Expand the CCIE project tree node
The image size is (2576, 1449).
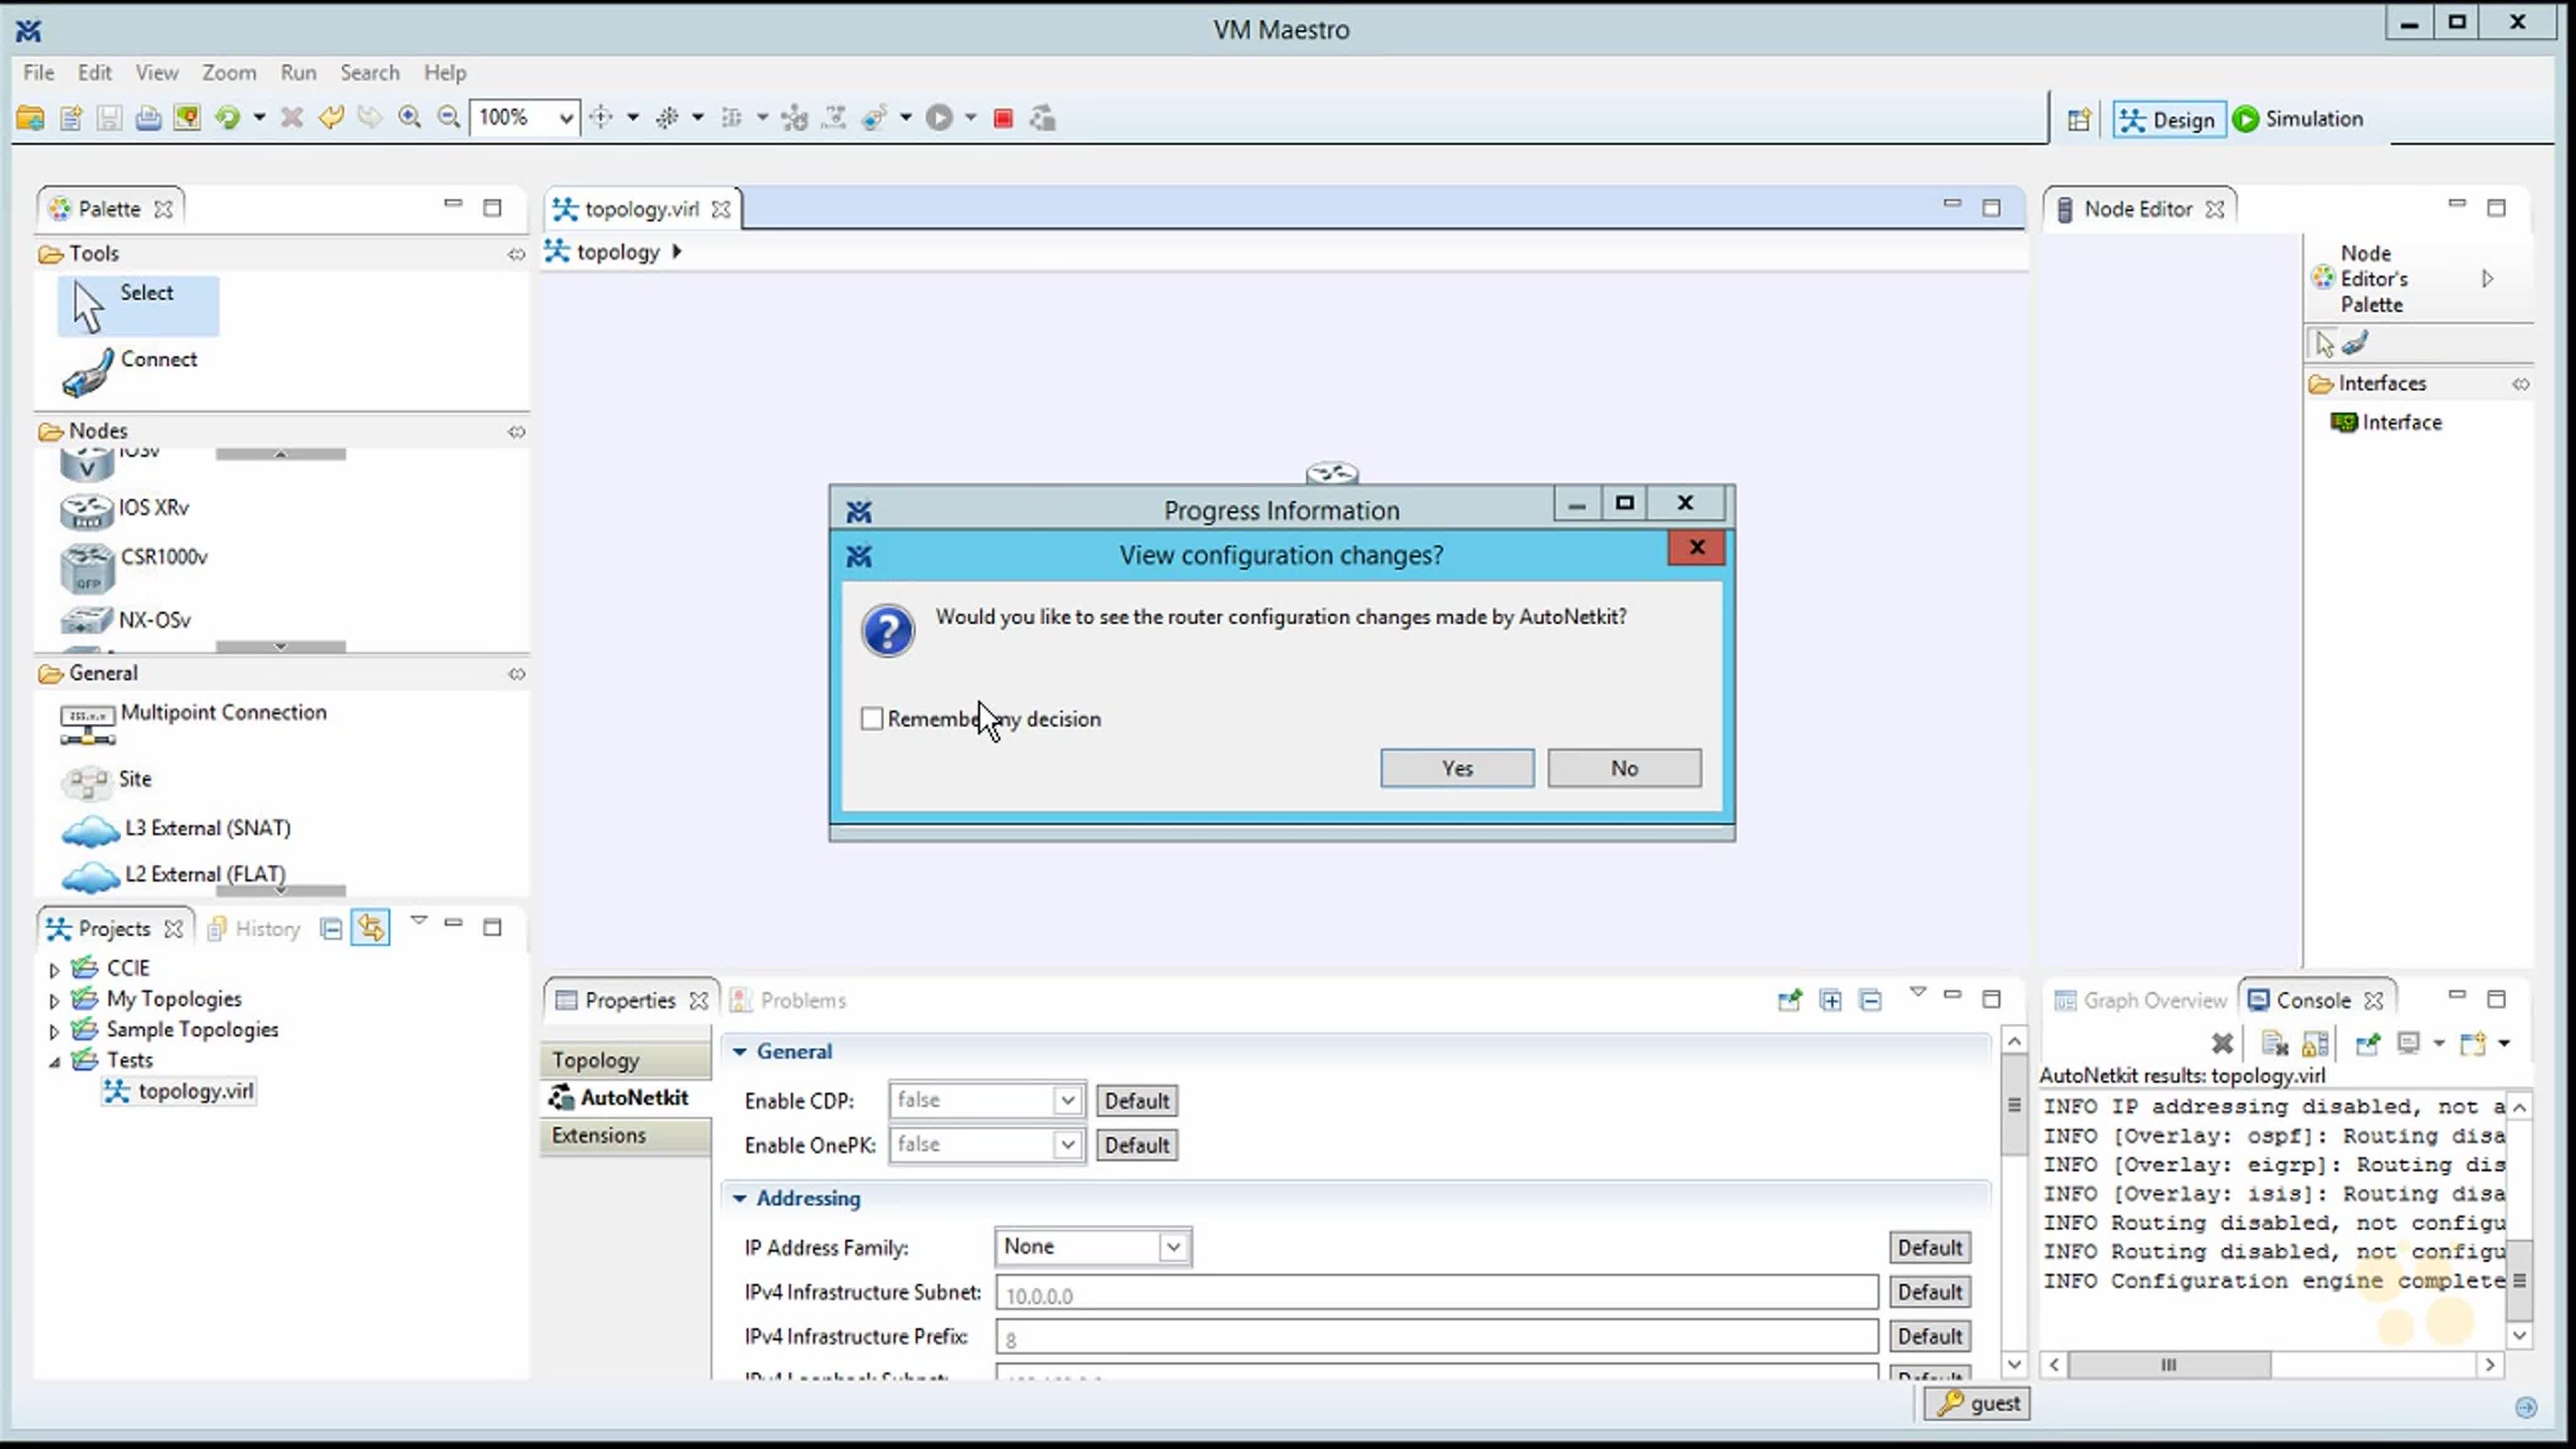pos(54,969)
